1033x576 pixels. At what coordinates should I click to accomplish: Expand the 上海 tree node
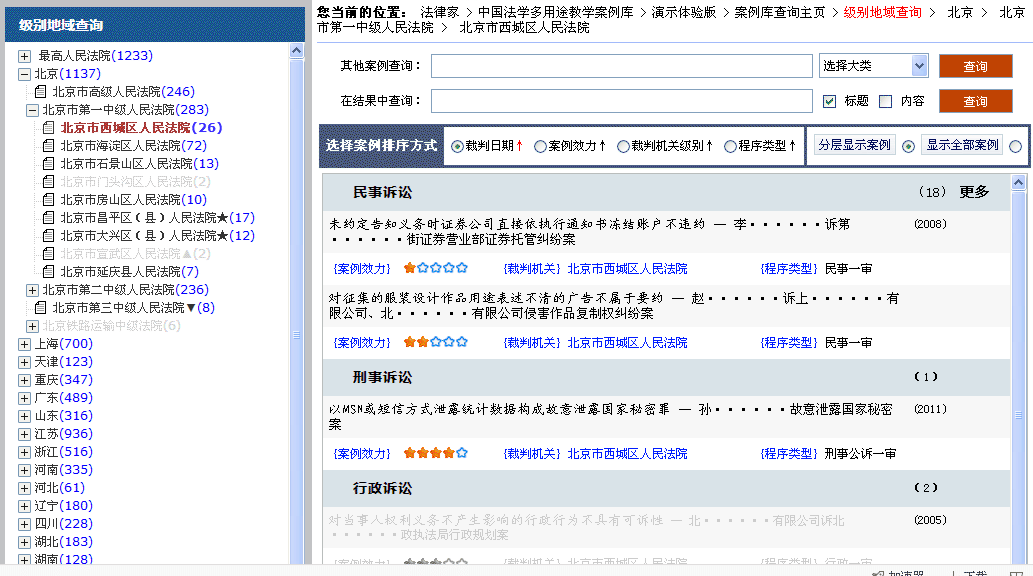24,344
